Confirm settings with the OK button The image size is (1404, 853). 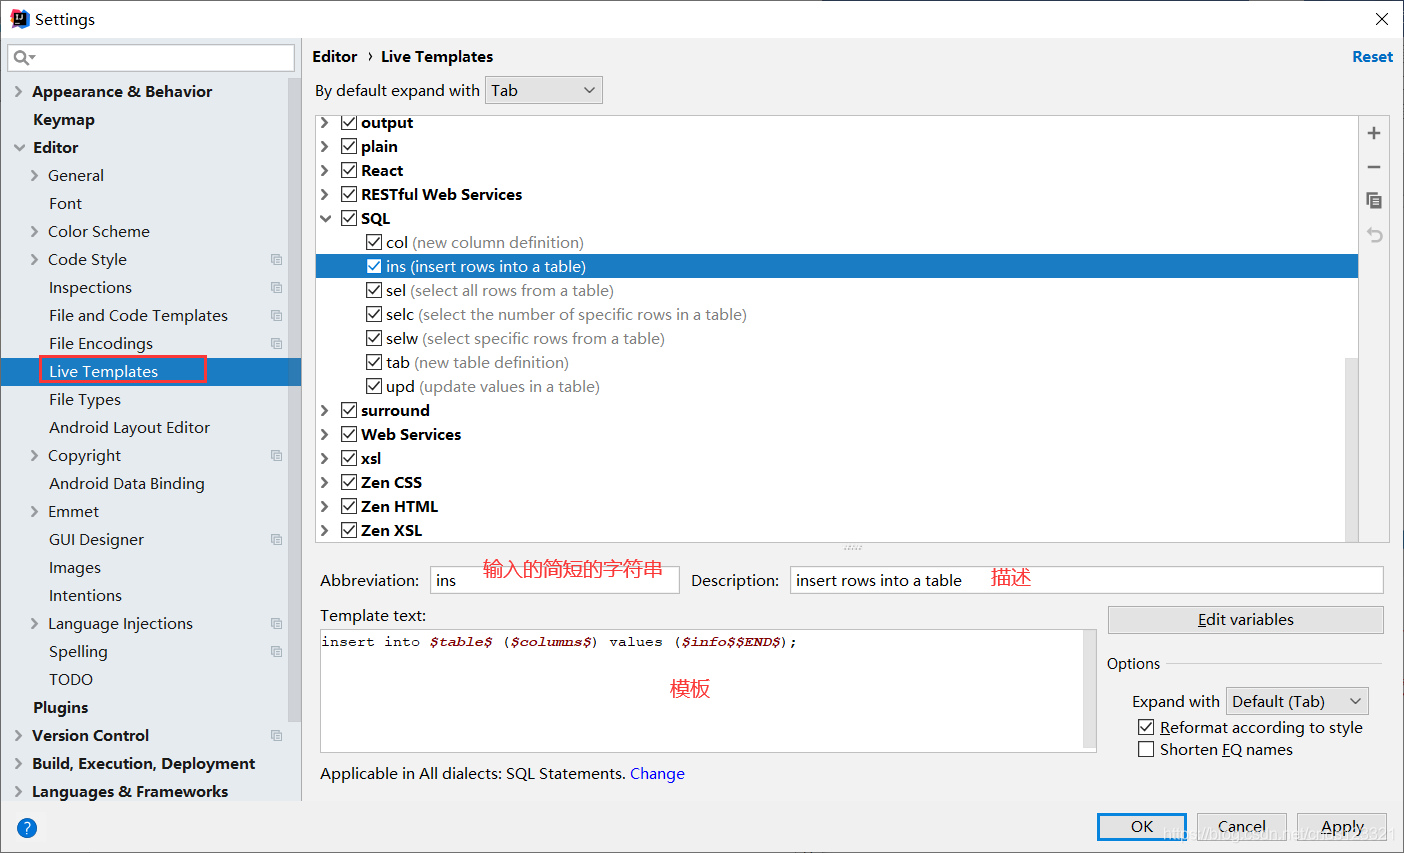[1142, 827]
